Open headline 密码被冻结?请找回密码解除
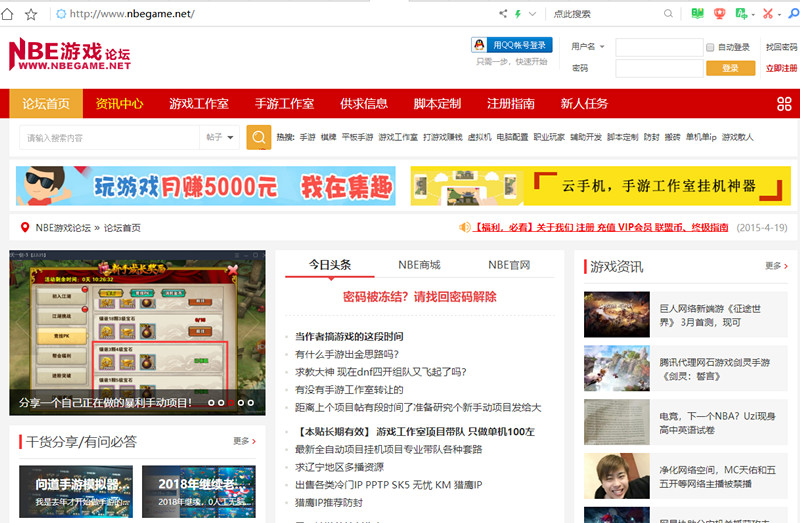The image size is (800, 523). [x=419, y=297]
